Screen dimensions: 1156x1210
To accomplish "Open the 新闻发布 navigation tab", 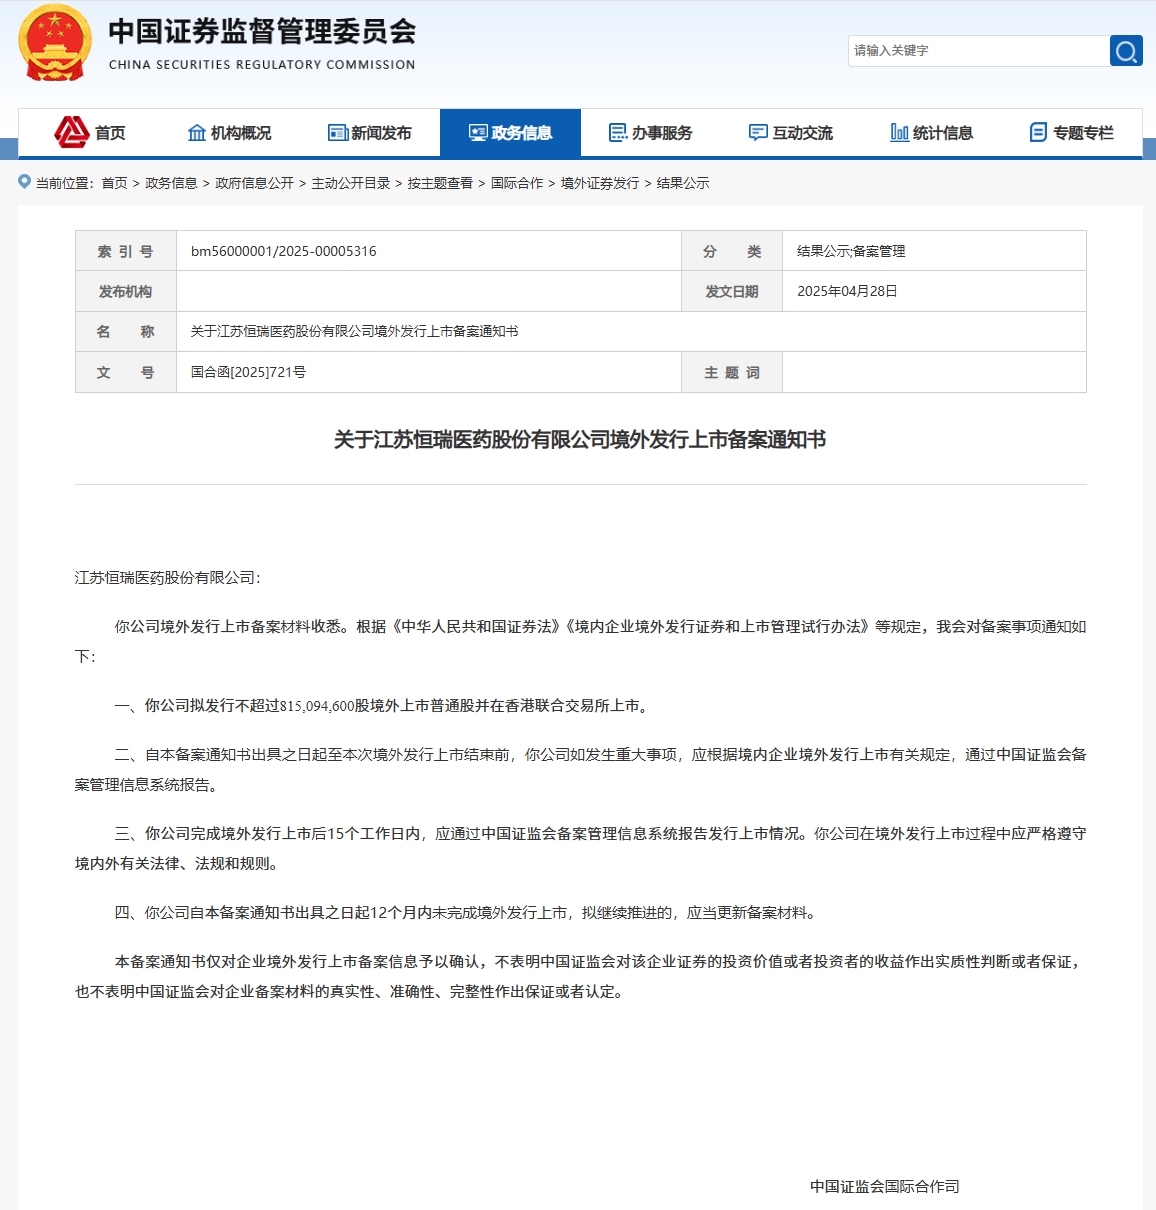I will 369,133.
